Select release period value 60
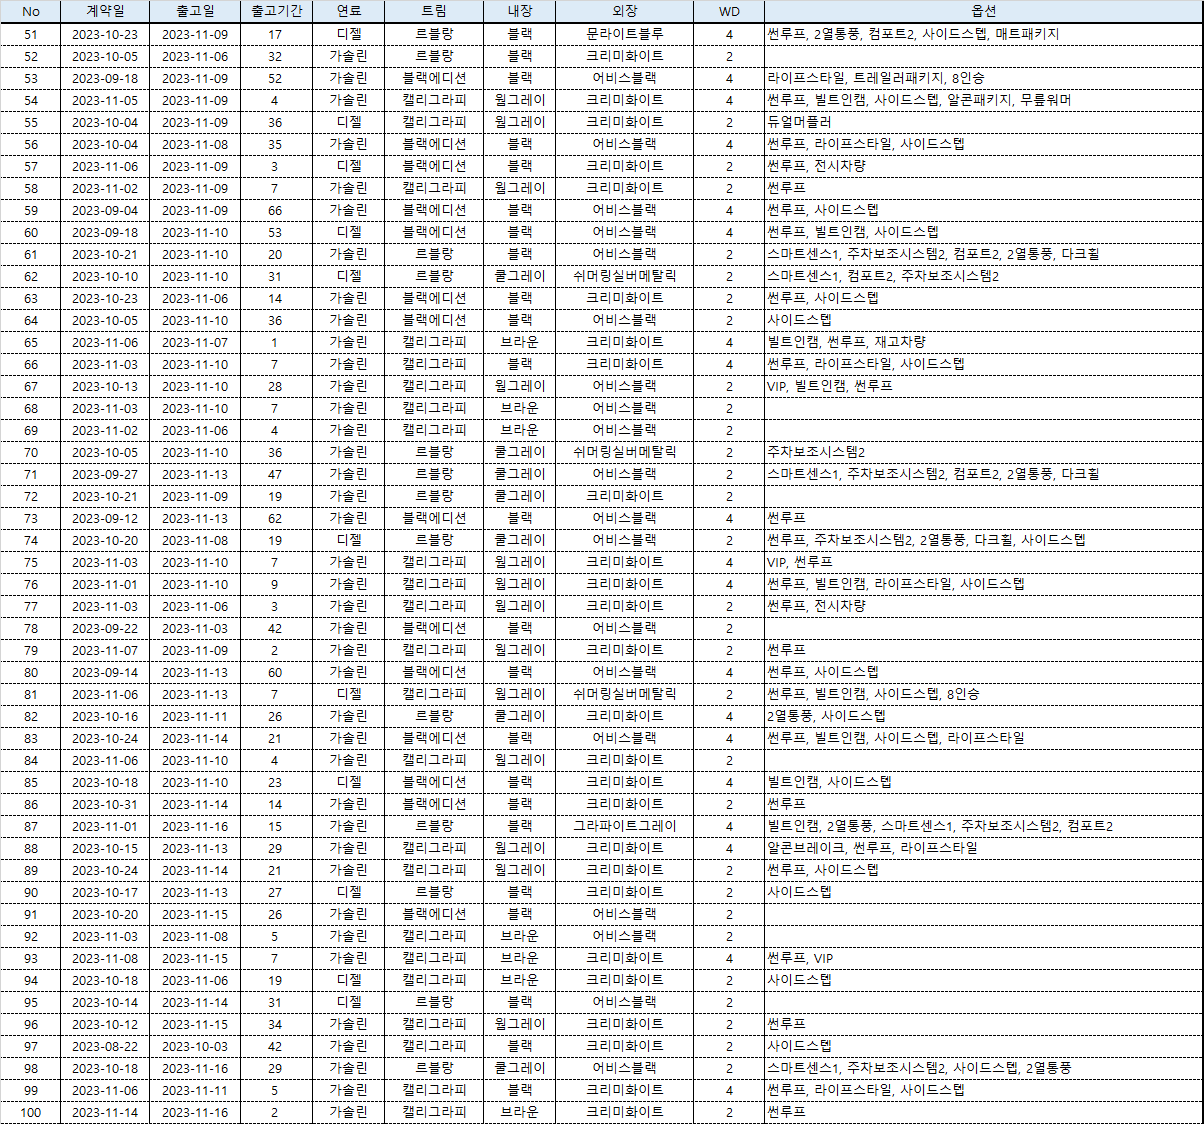The height and width of the screenshot is (1124, 1204). [x=276, y=672]
